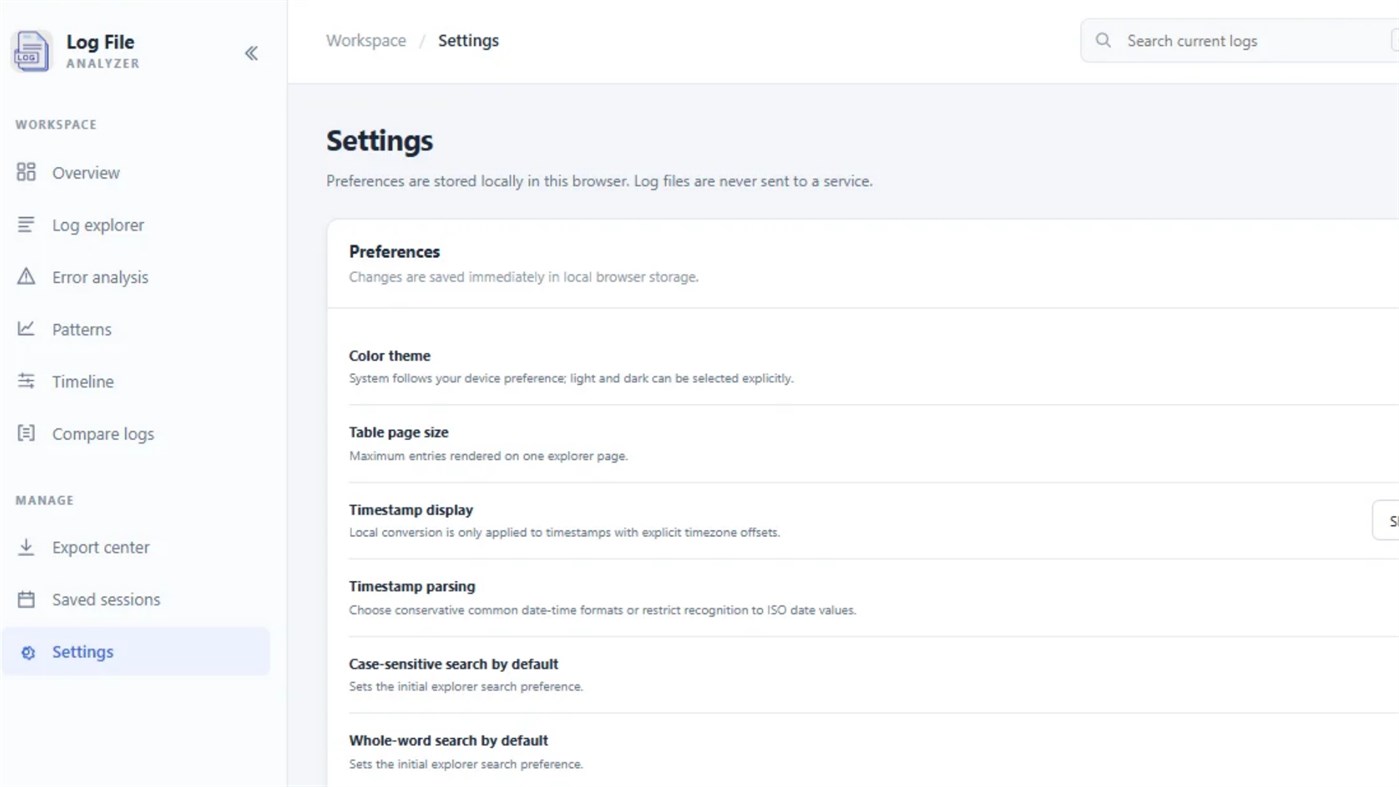Click the Patterns chart icon
1399x787 pixels.
tap(26, 328)
